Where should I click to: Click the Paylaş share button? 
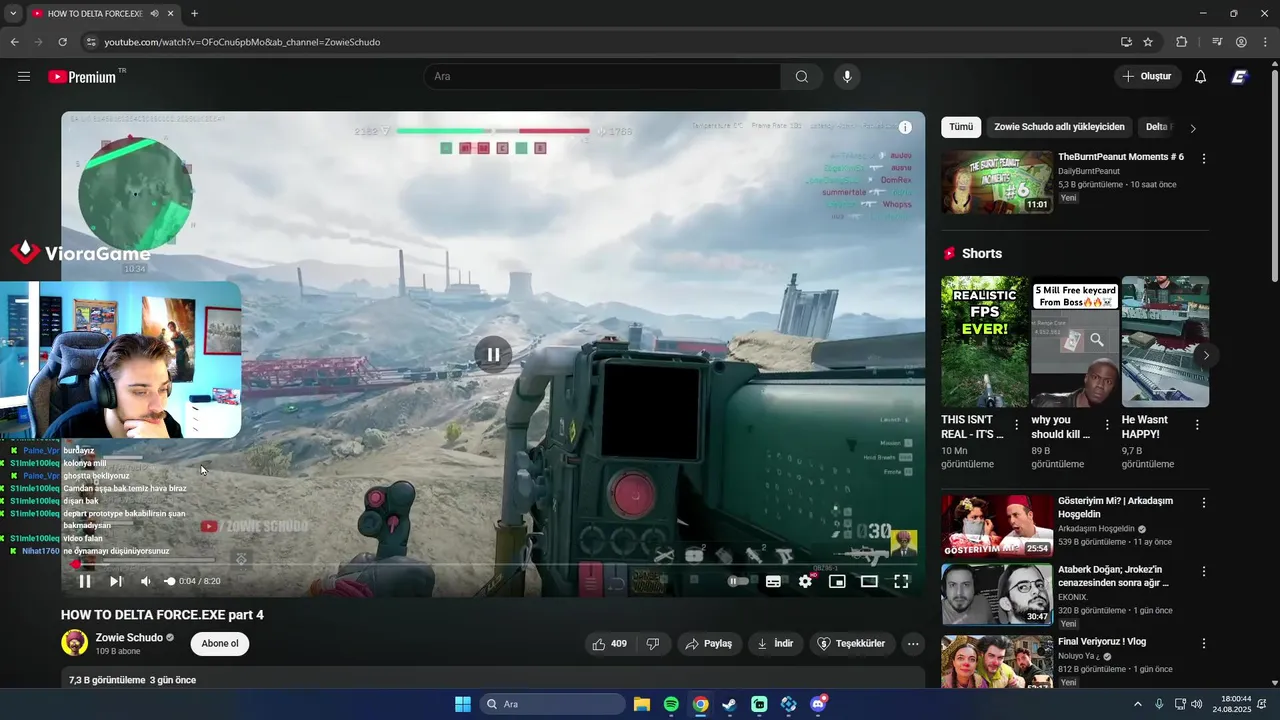pos(709,644)
